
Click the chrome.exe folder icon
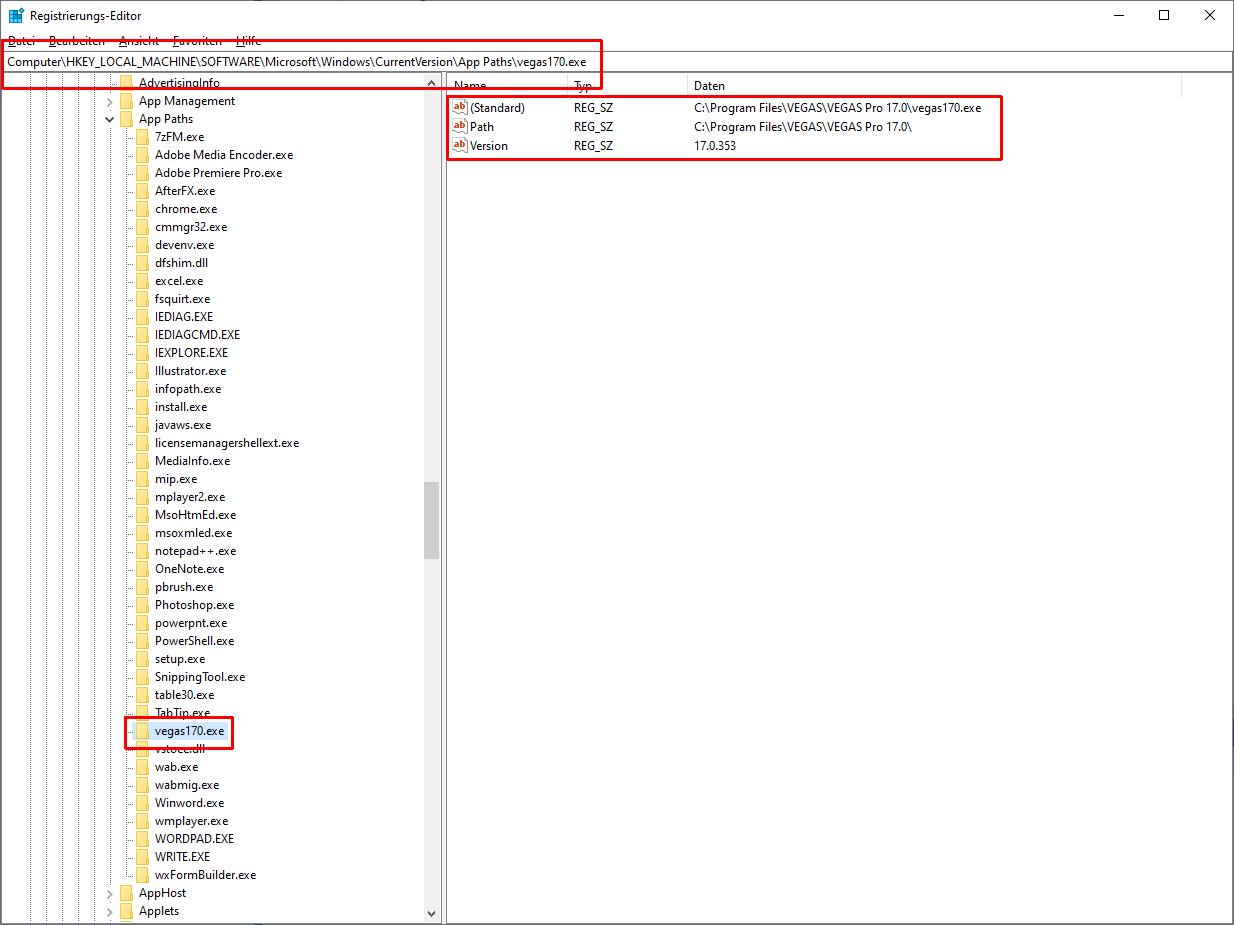tap(142, 209)
